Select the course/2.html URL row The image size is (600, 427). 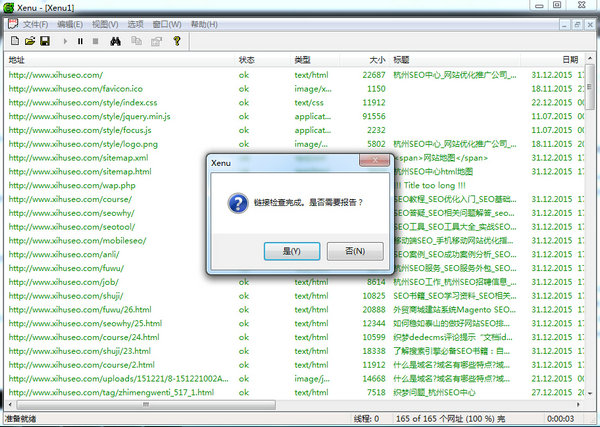point(295,365)
